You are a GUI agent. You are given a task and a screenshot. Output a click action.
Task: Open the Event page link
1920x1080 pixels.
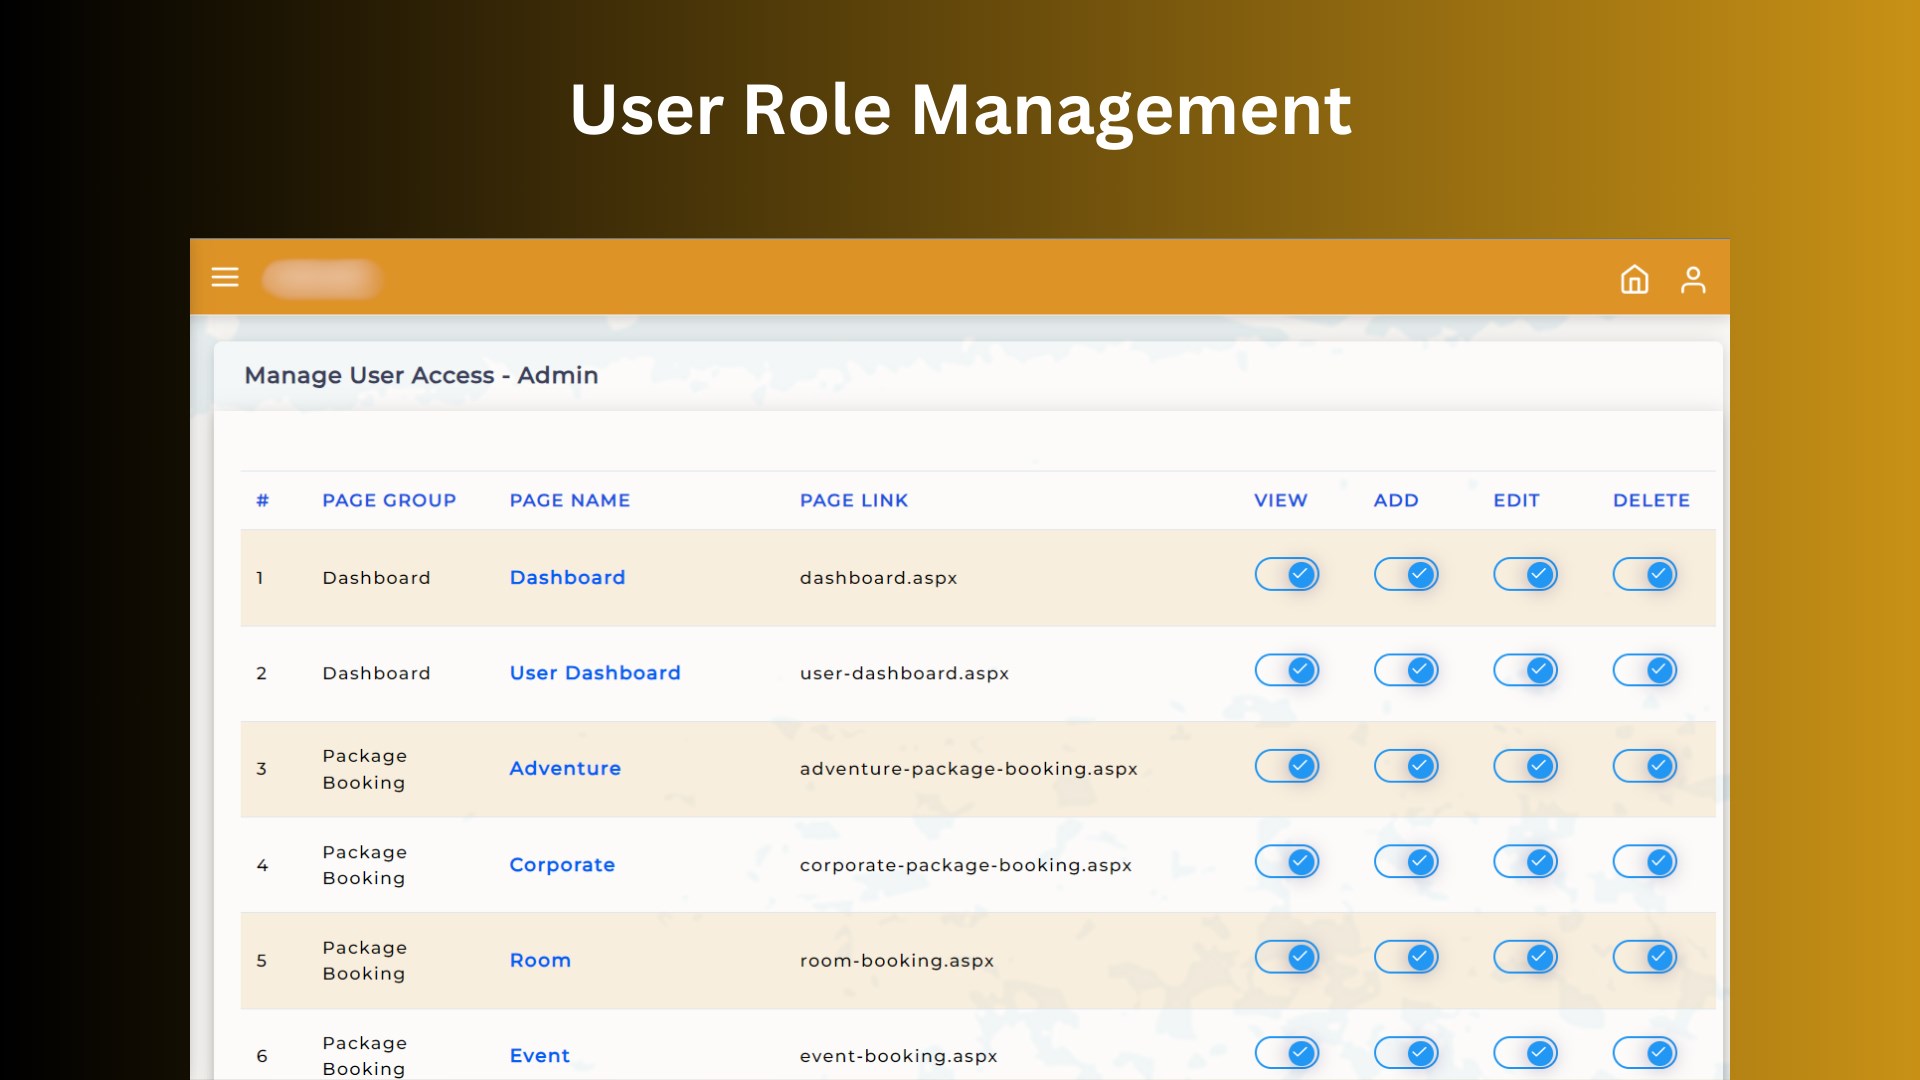[539, 1055]
